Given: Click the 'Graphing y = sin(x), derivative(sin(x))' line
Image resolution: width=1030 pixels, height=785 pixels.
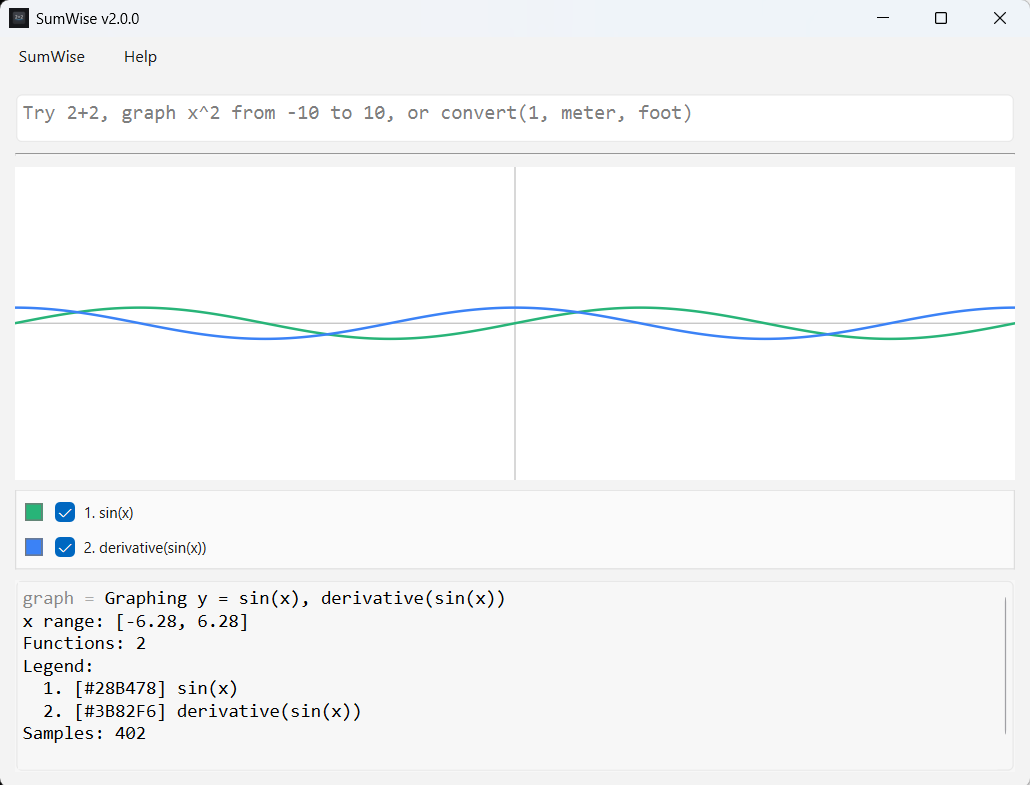Looking at the screenshot, I should tap(305, 598).
